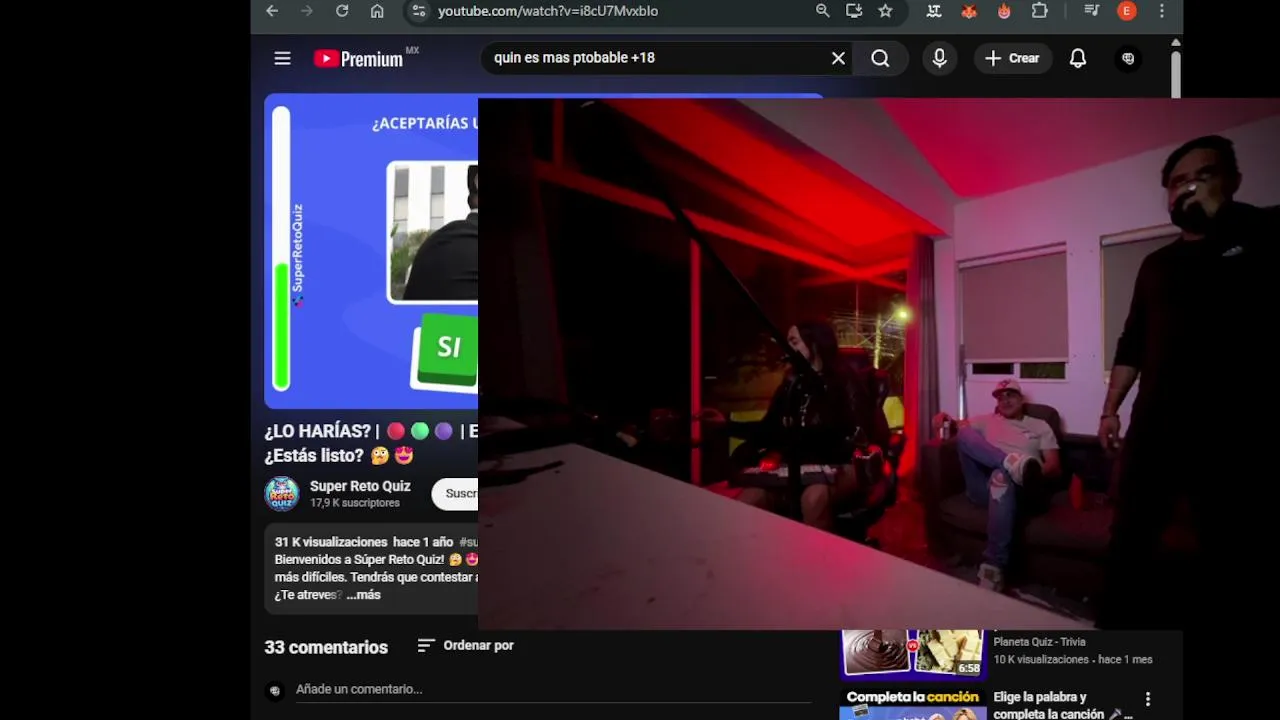
Task: Open the Ordenar por sort dropdown
Action: point(466,646)
